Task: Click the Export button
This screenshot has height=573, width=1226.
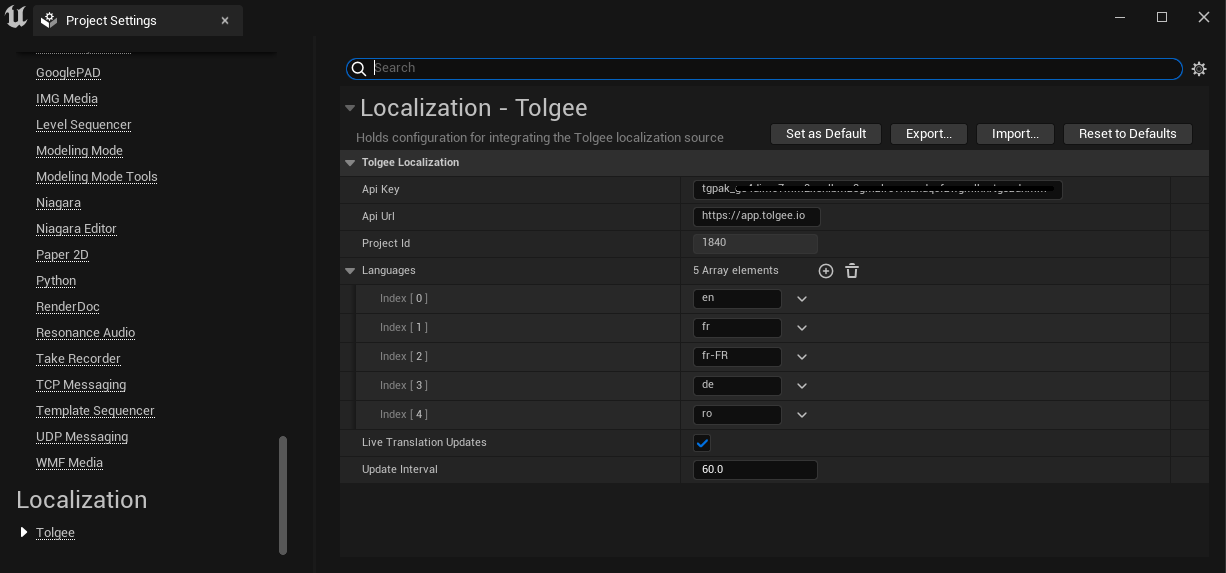Action: pos(928,134)
